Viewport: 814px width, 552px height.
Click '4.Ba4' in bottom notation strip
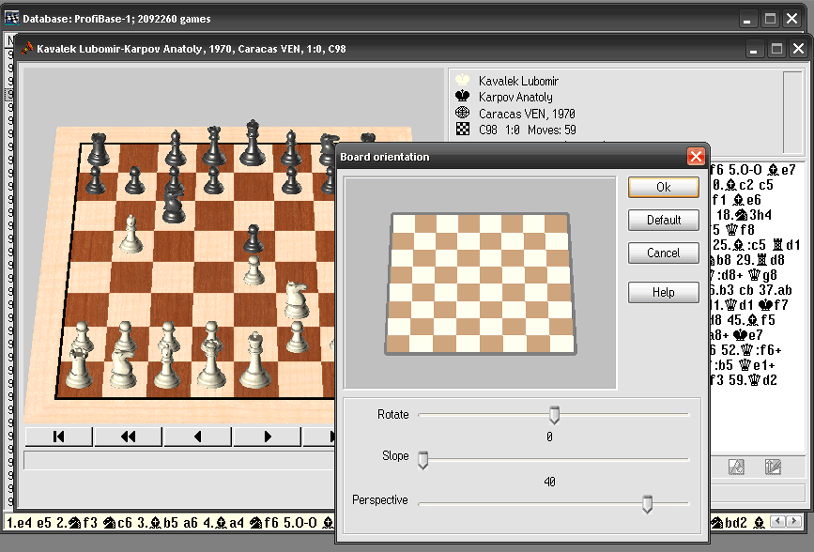pos(223,522)
